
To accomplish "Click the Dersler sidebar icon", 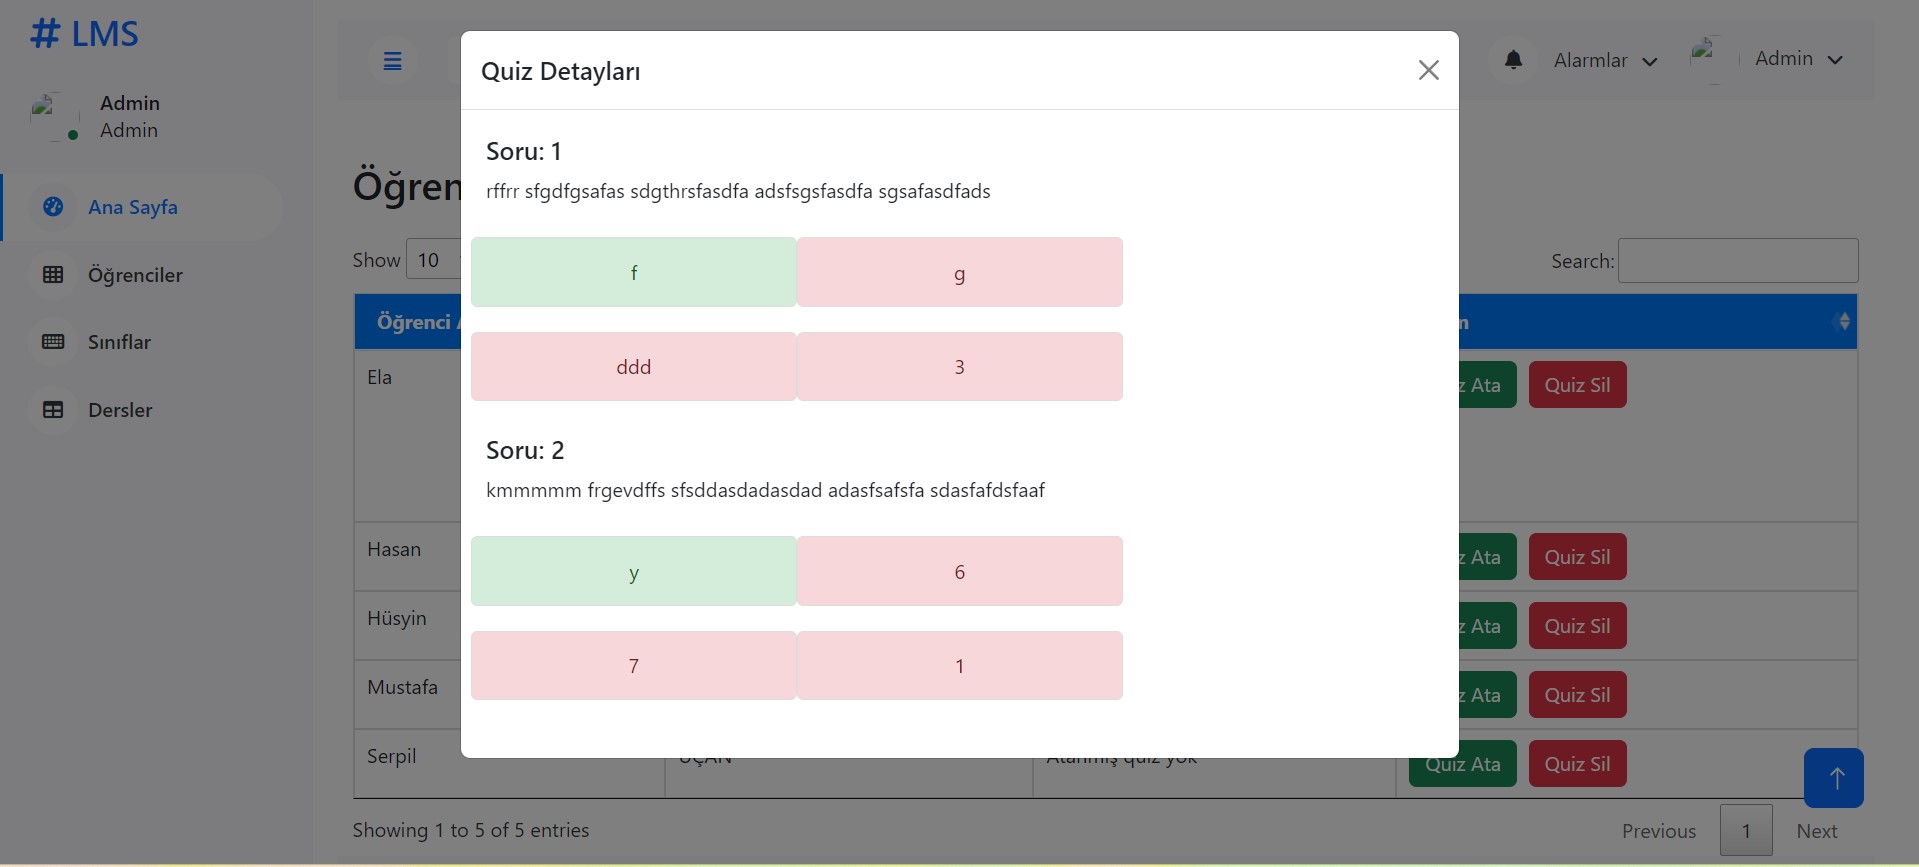I will click(53, 410).
